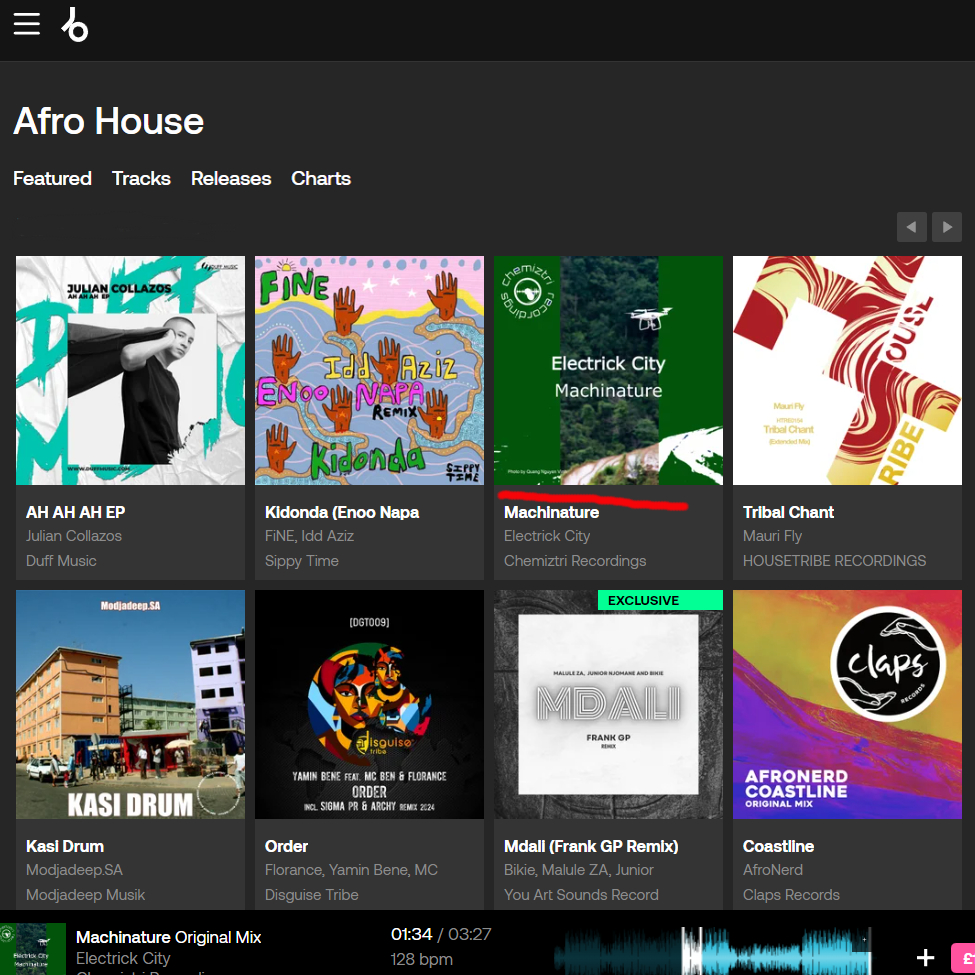
Task: Click the pink price buy button
Action: 963,958
